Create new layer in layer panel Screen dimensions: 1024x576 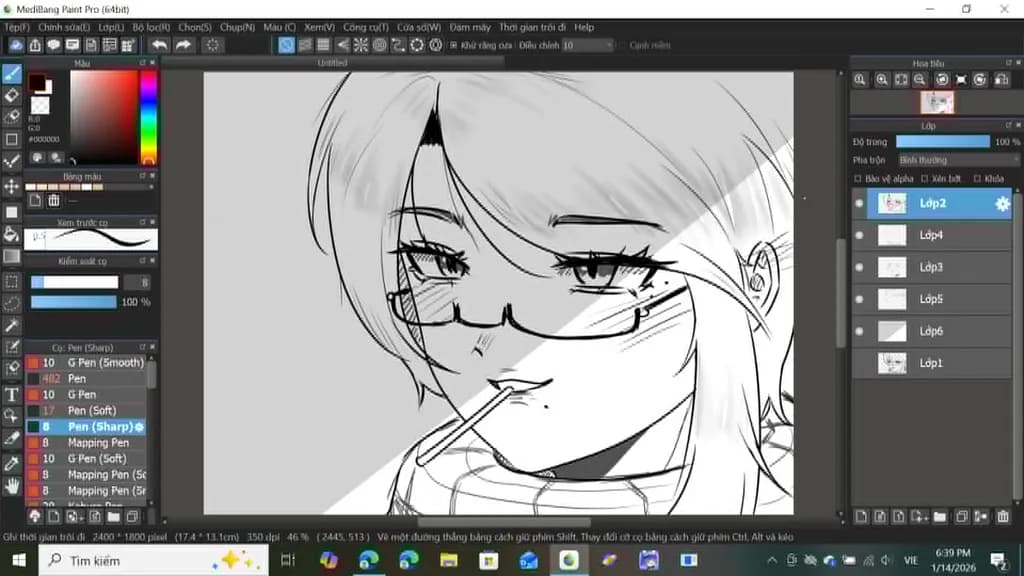[x=861, y=517]
